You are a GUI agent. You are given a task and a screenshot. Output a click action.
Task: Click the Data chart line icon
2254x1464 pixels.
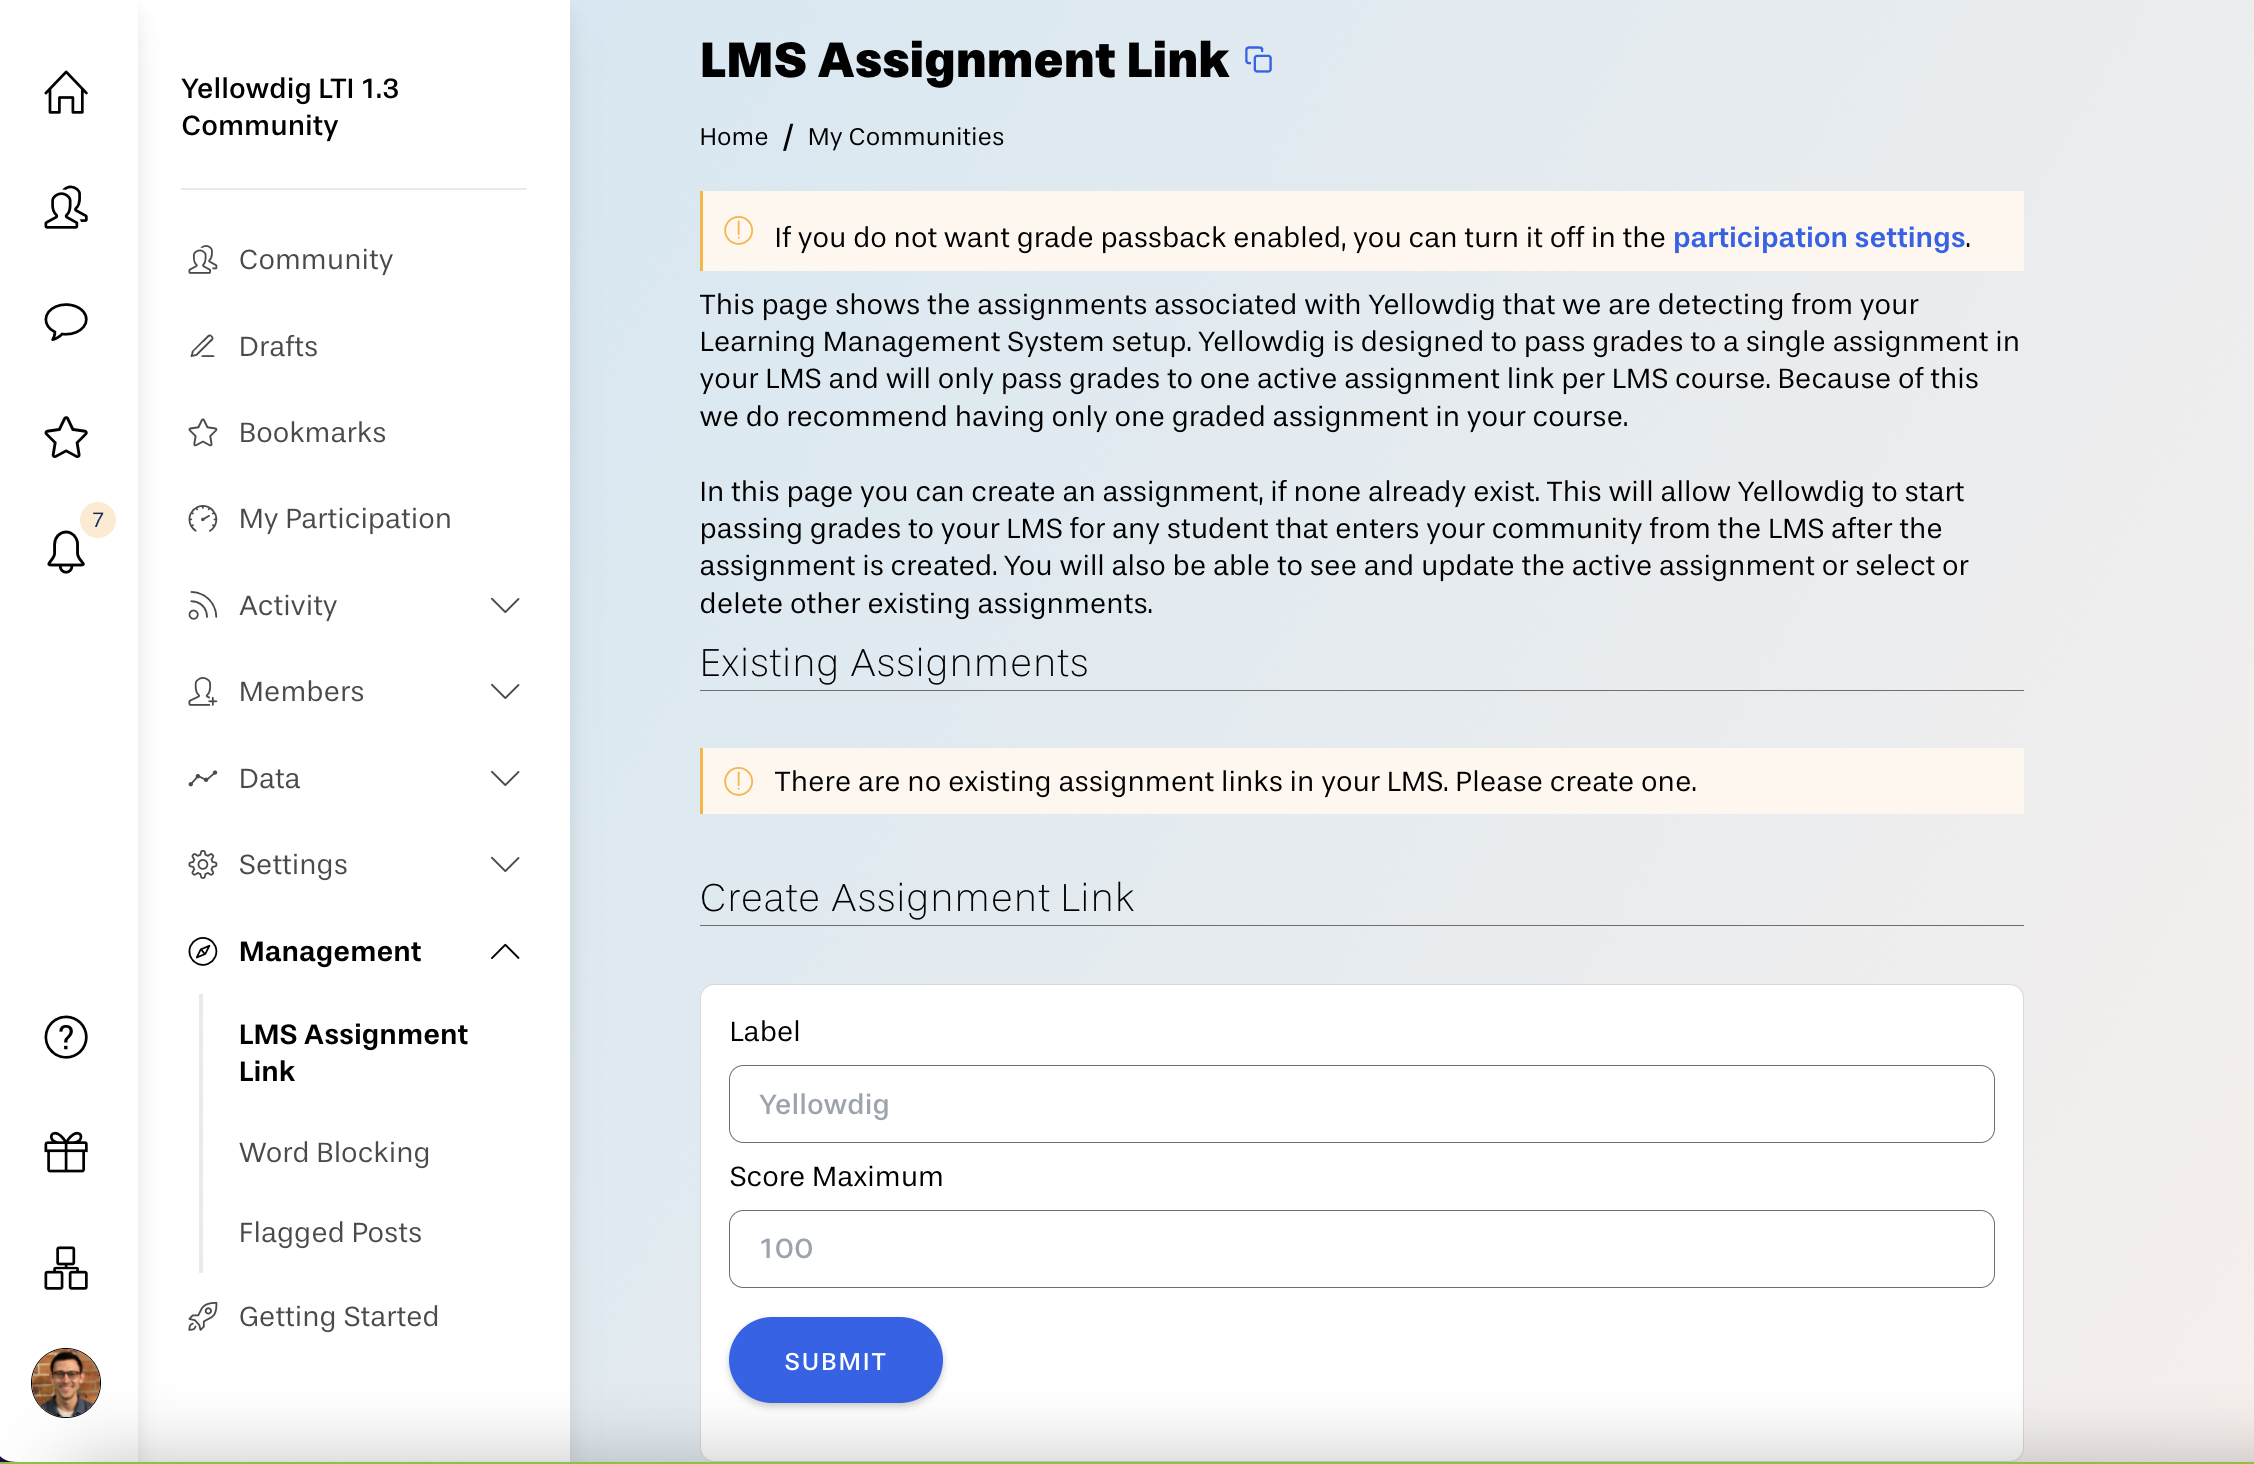coord(203,778)
